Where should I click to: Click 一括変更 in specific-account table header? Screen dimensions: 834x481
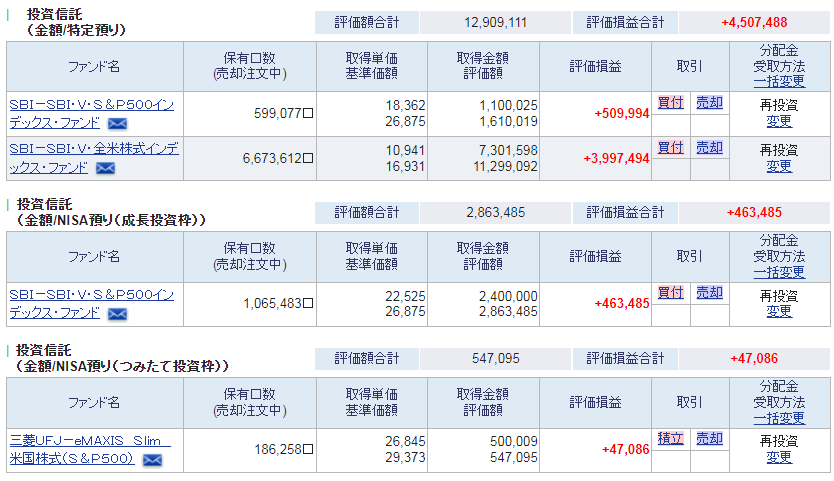coord(779,82)
